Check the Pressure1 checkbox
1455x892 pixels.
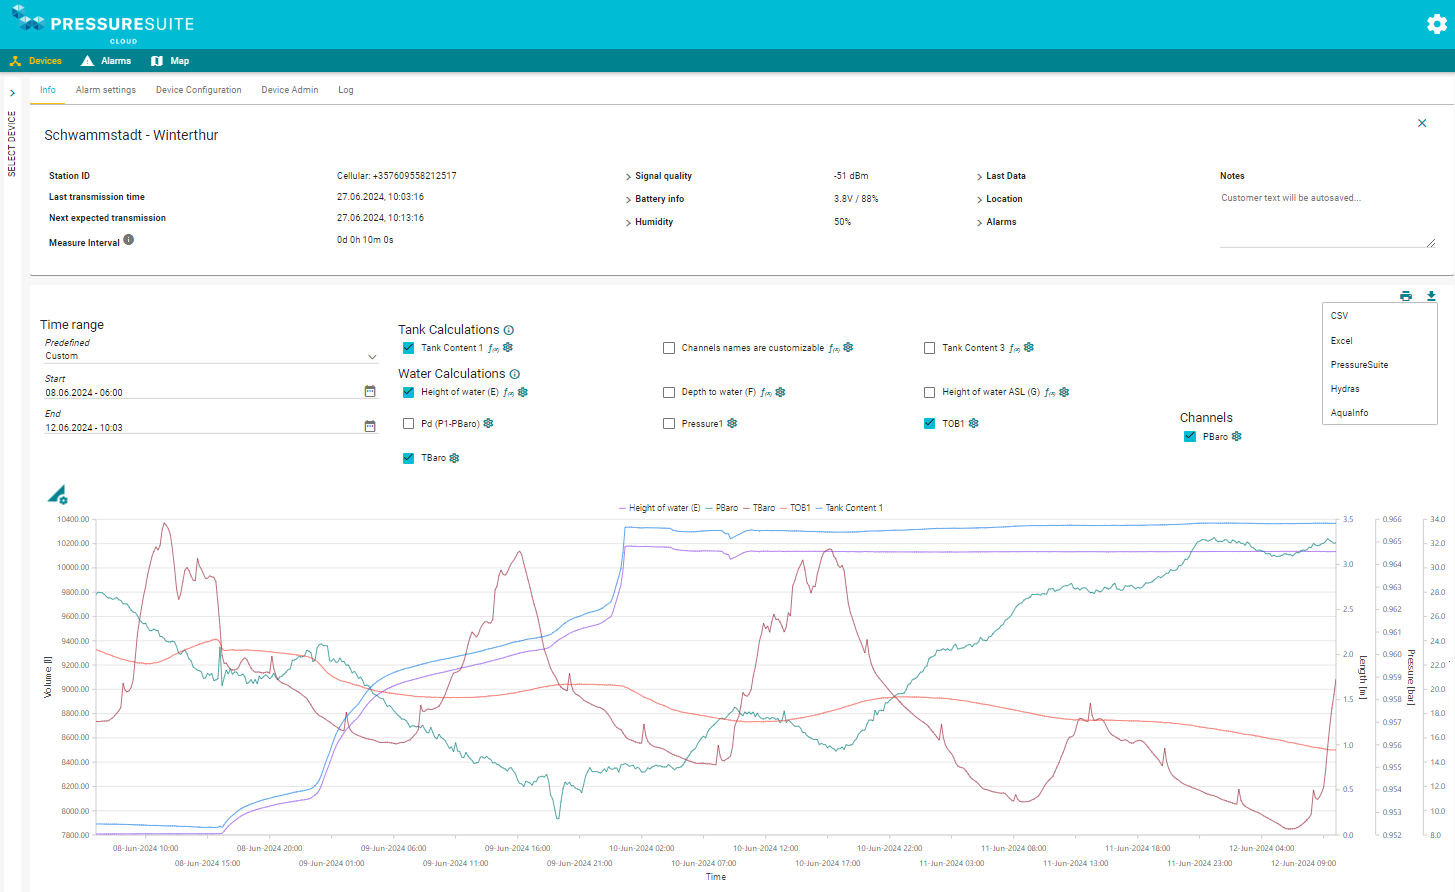pos(669,423)
